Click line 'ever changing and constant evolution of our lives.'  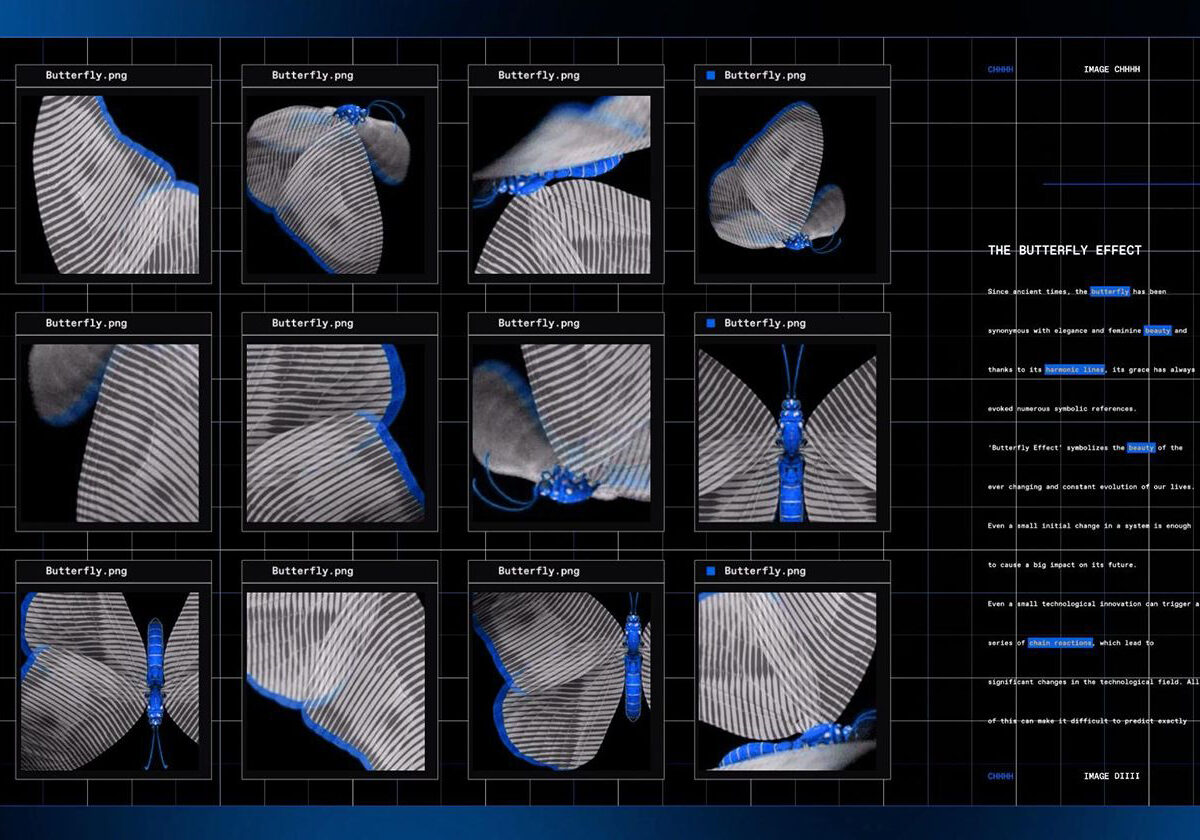pyautogui.click(x=1089, y=487)
